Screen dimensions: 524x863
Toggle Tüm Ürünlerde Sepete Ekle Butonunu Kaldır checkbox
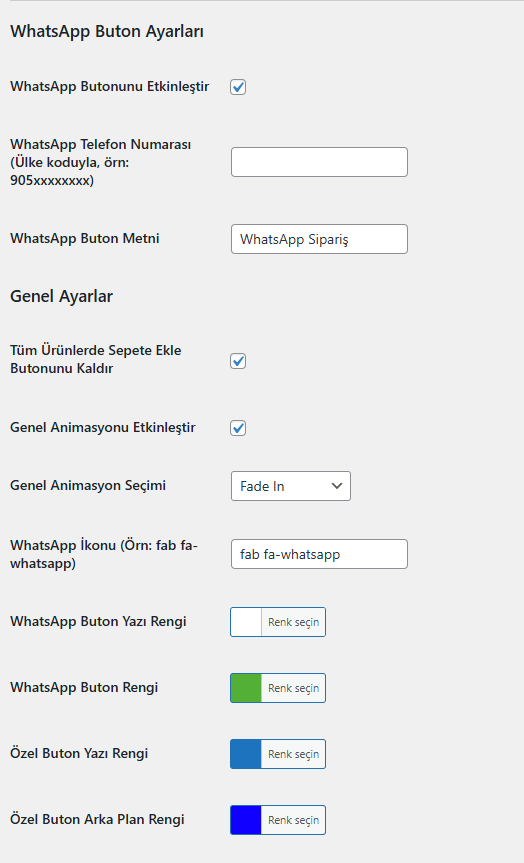238,361
